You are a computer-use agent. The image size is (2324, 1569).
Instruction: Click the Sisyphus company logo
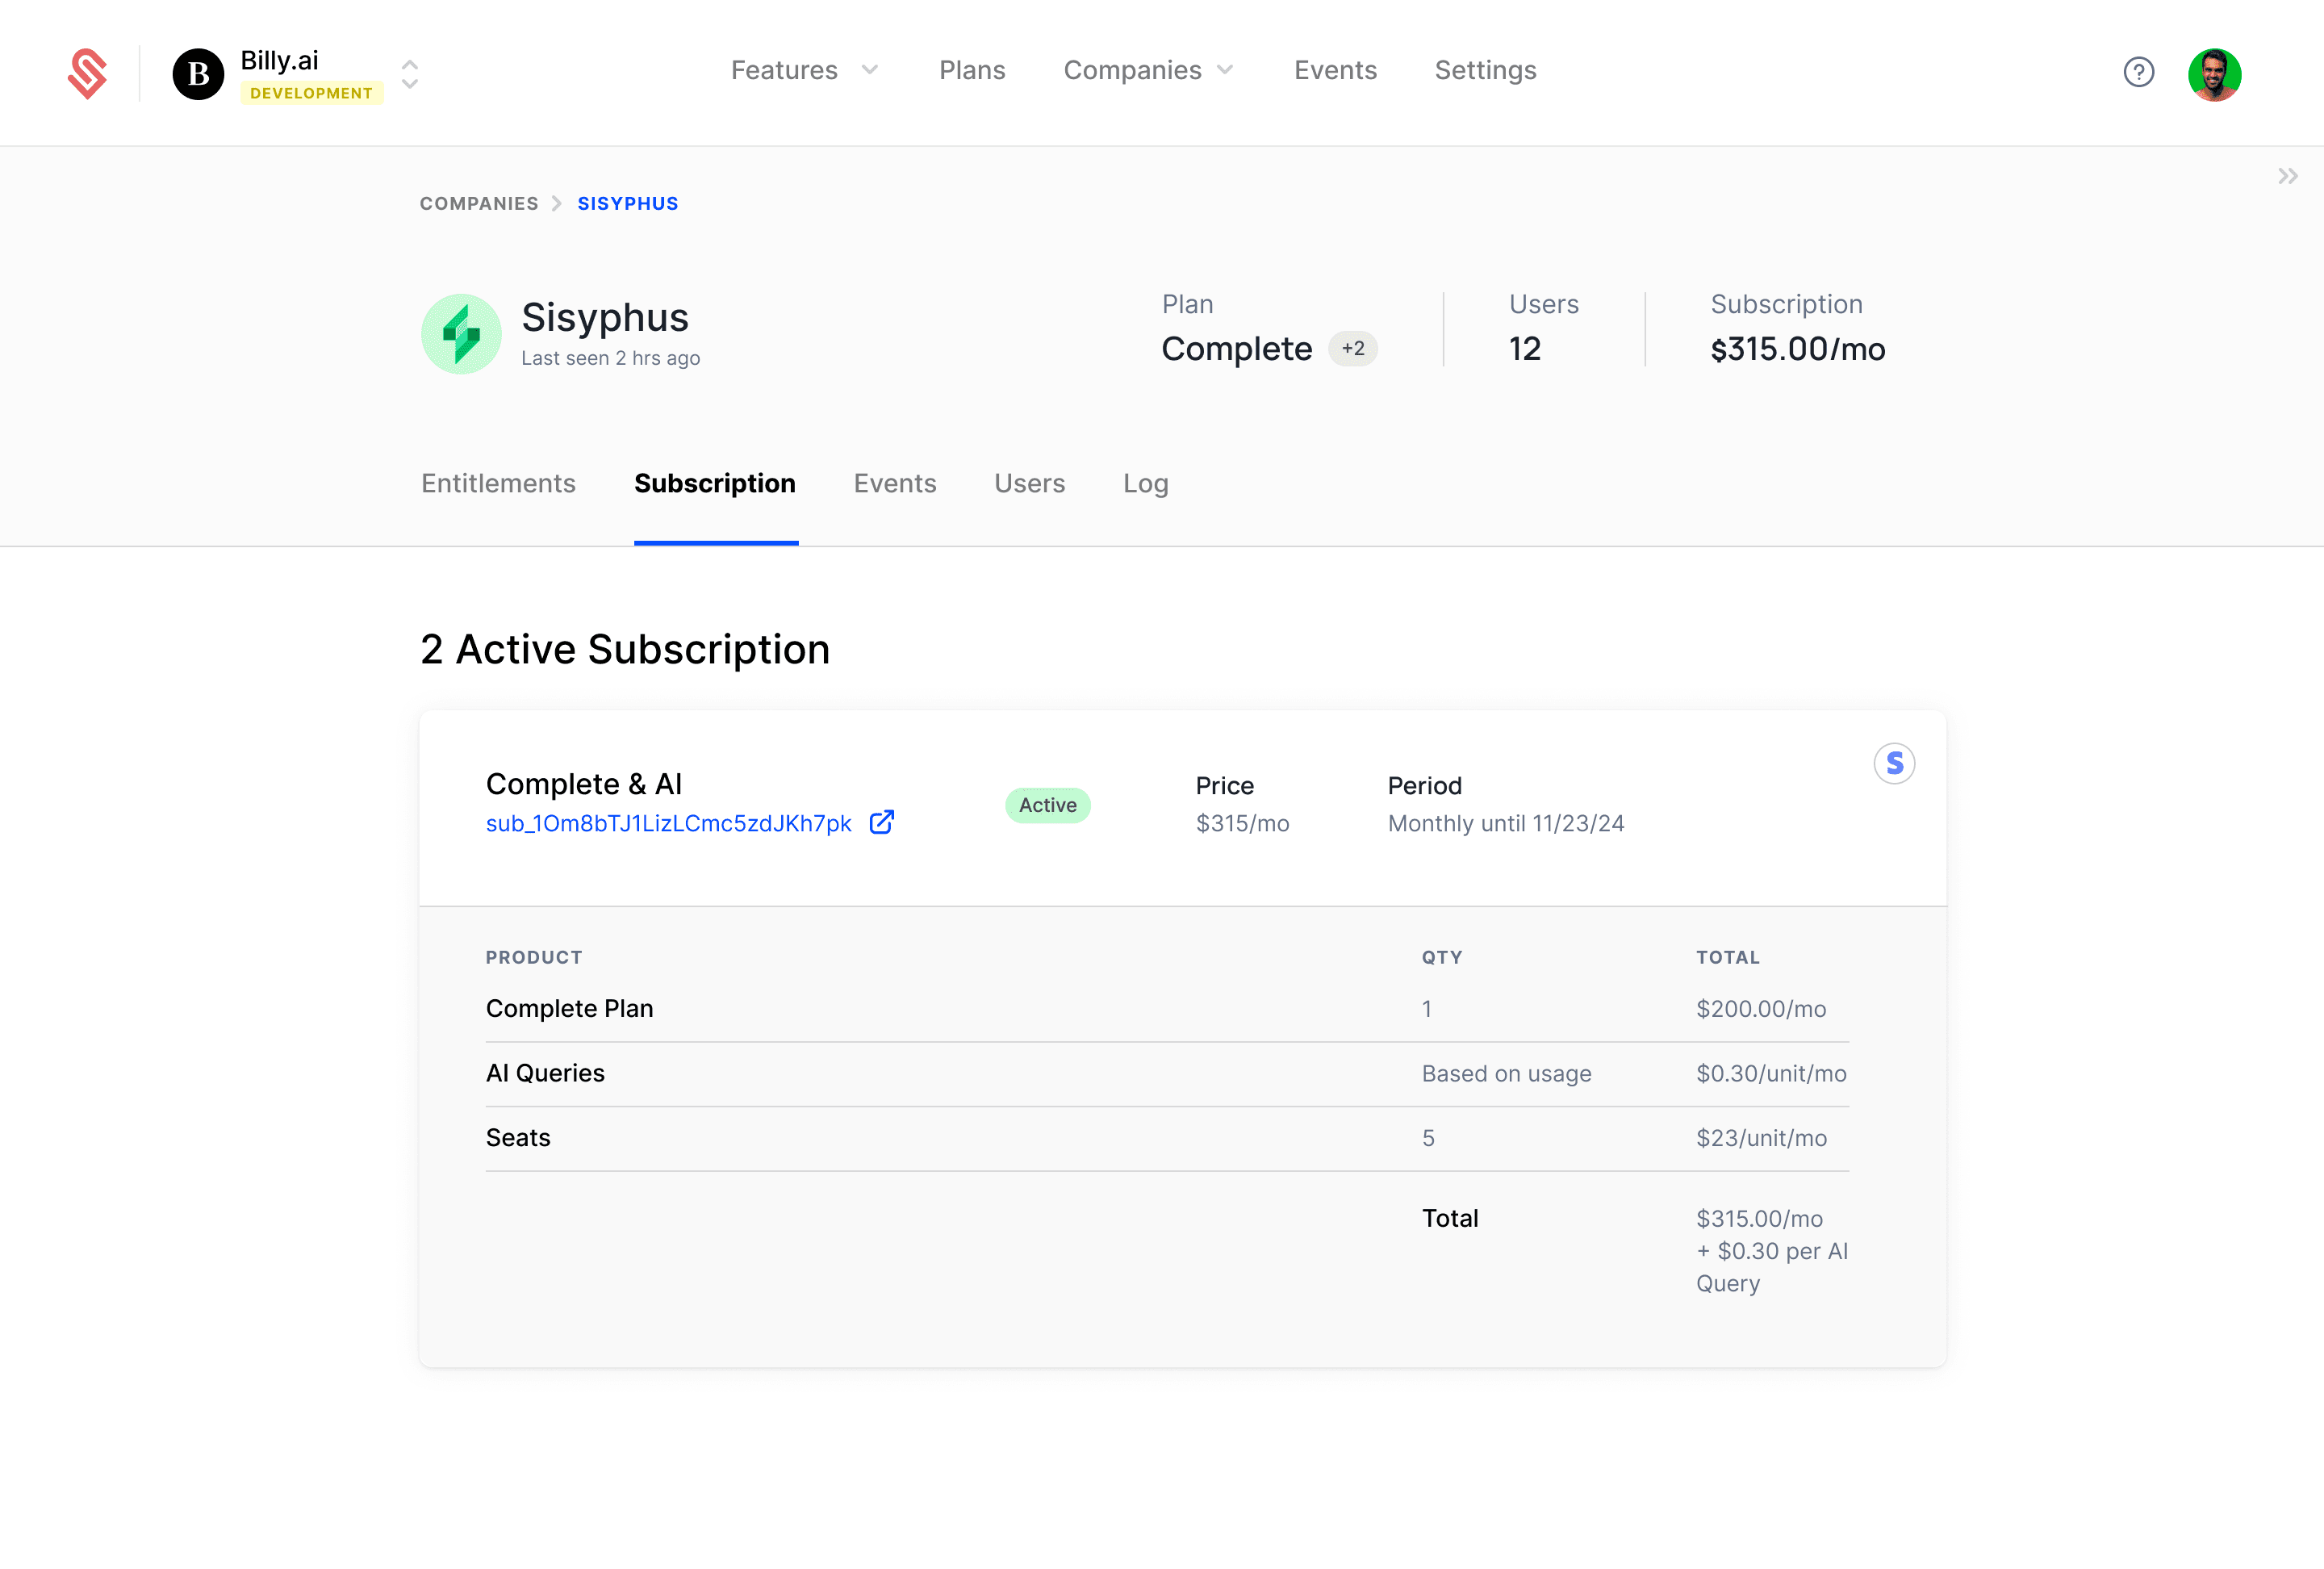[x=461, y=334]
